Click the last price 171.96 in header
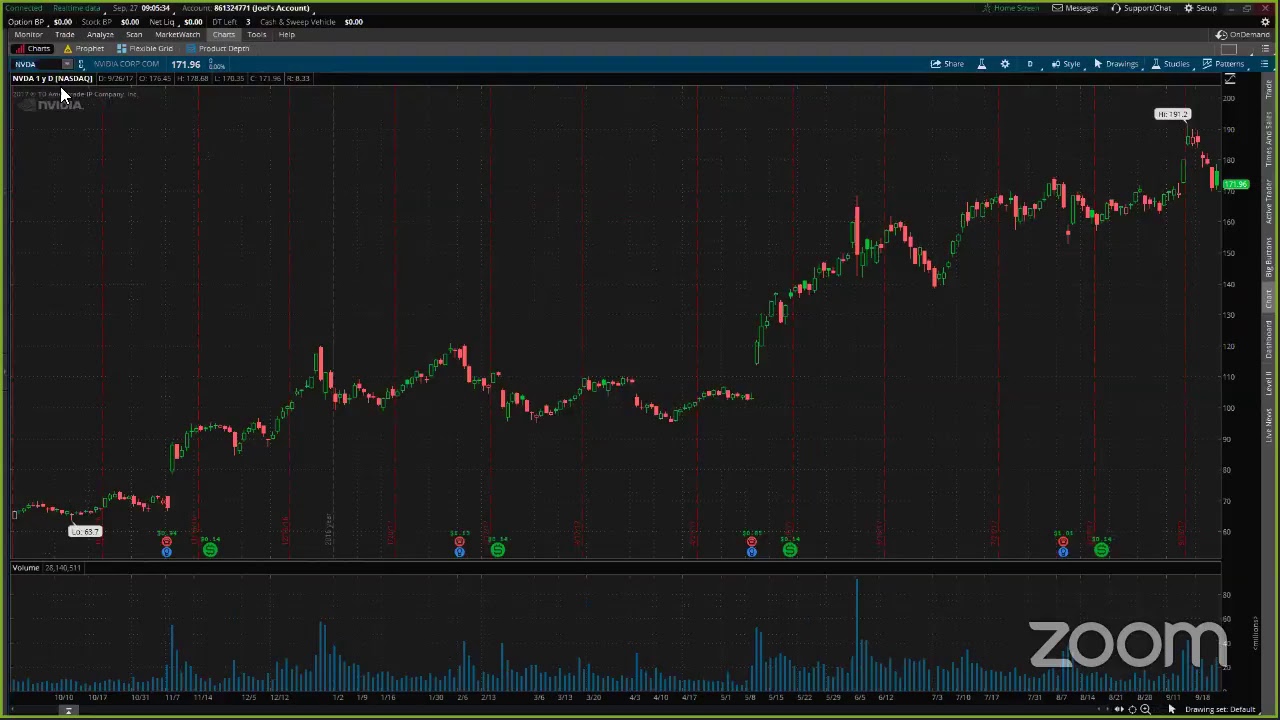This screenshot has height=720, width=1280. 186,64
